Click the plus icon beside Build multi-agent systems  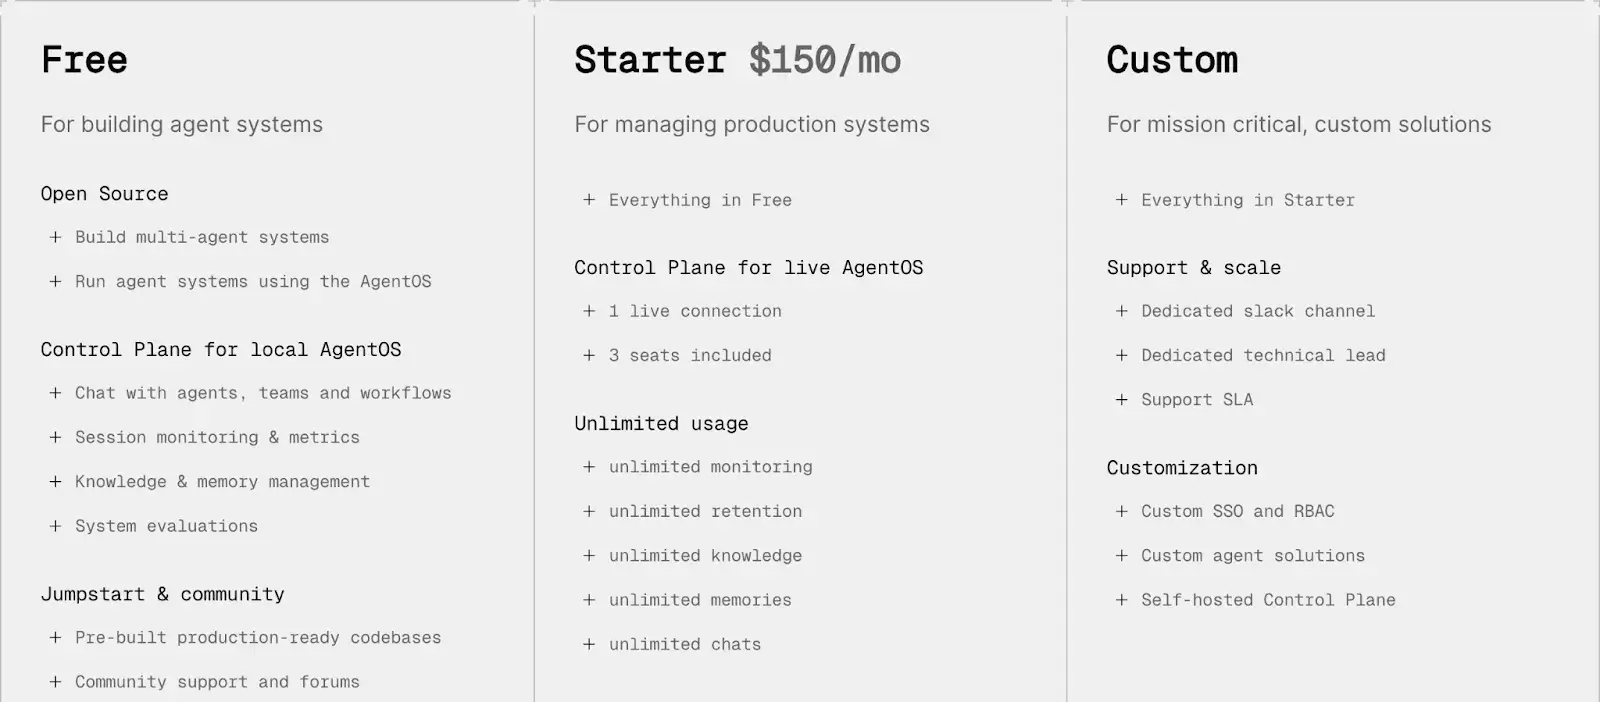55,237
